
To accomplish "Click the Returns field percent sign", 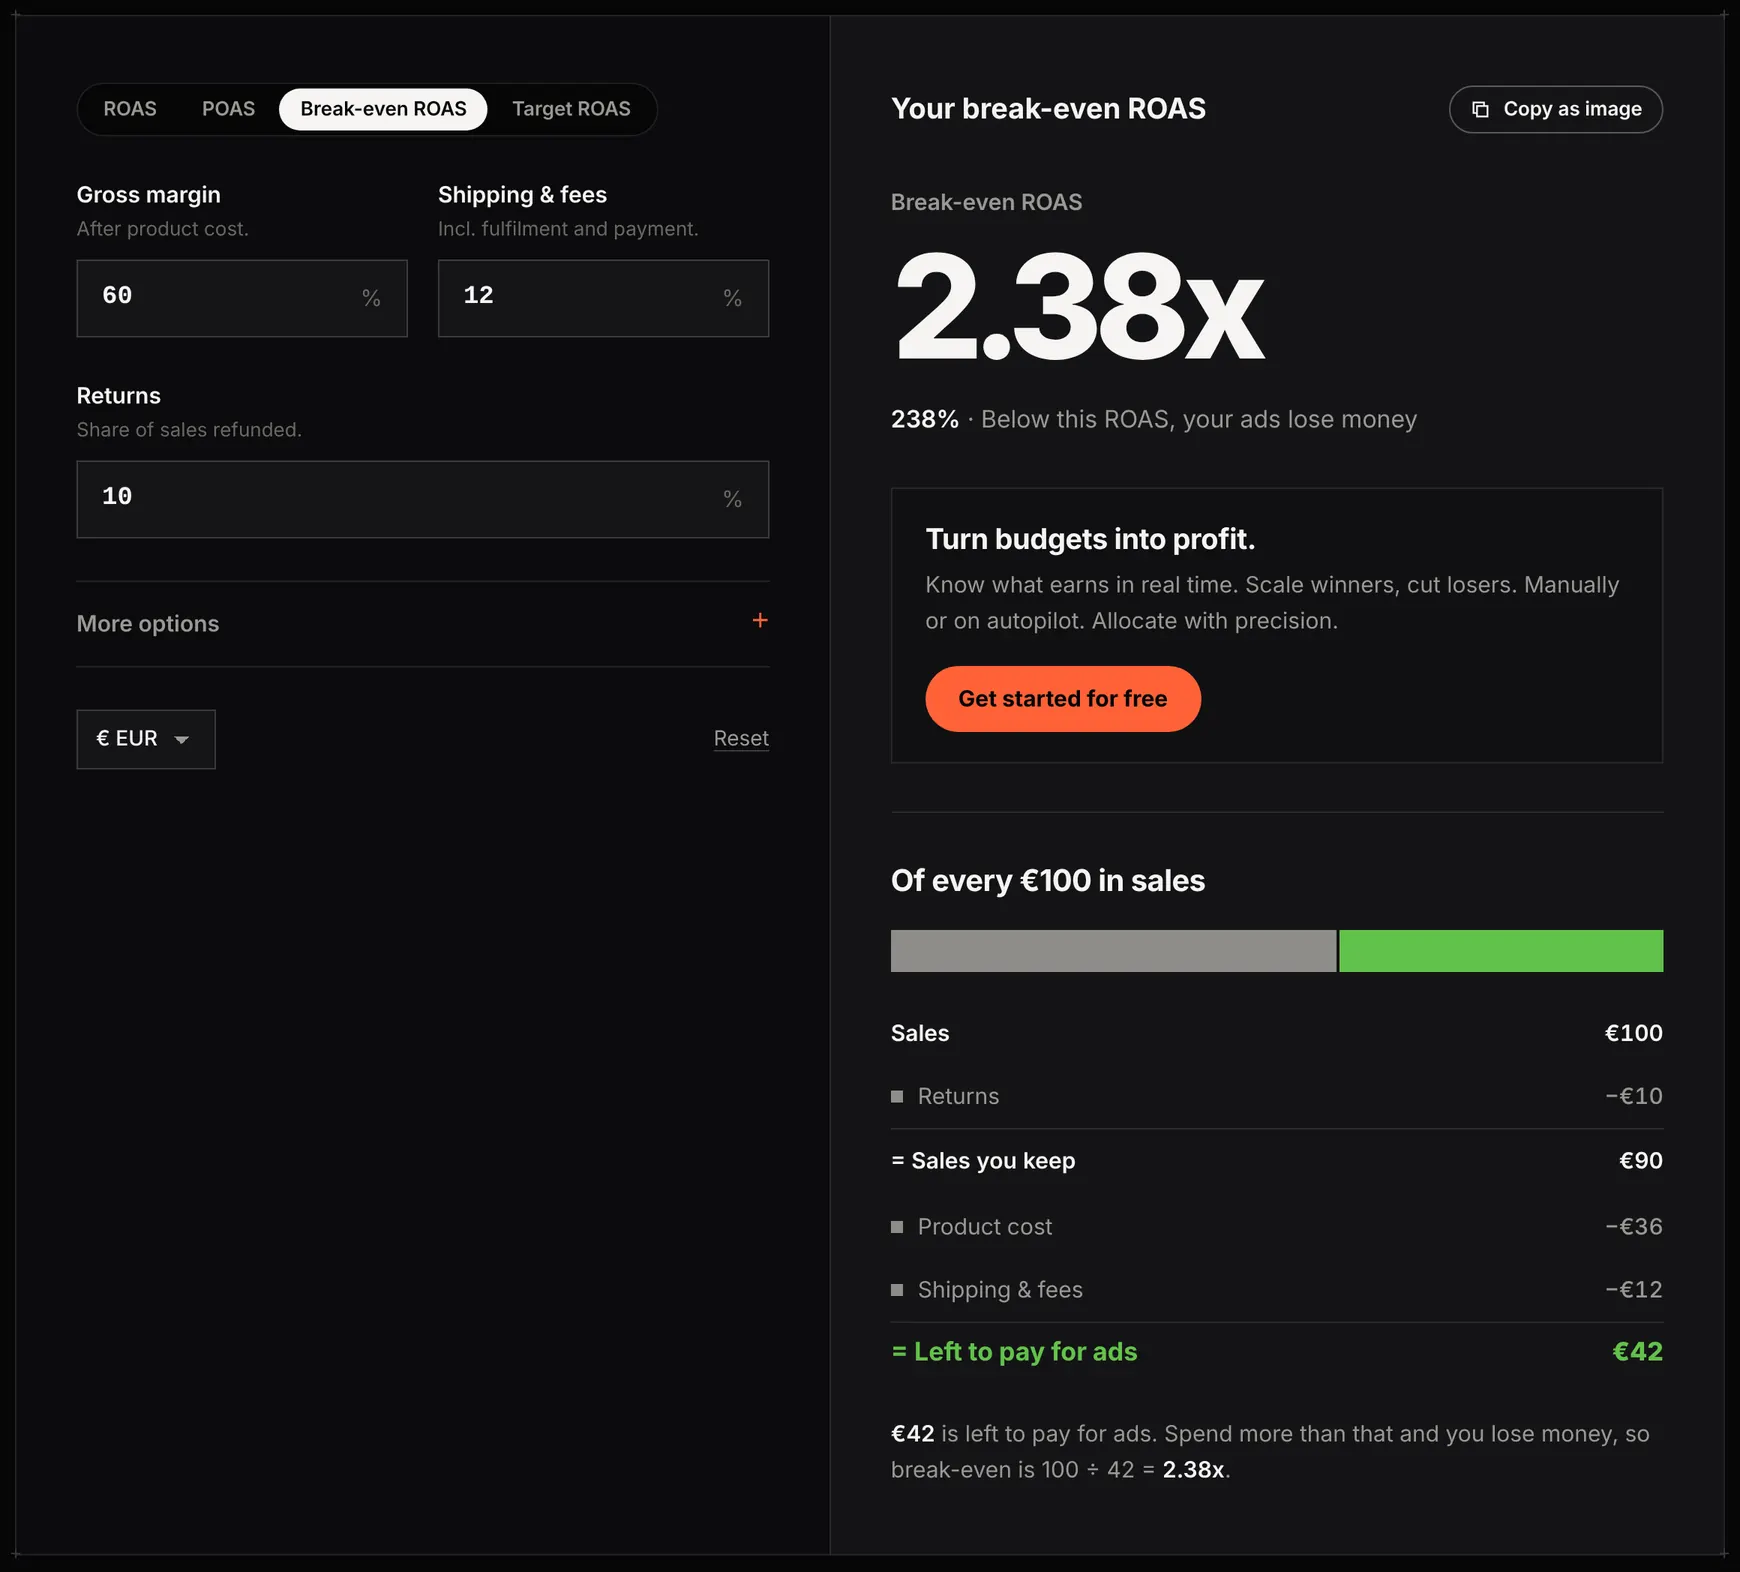I will [732, 499].
